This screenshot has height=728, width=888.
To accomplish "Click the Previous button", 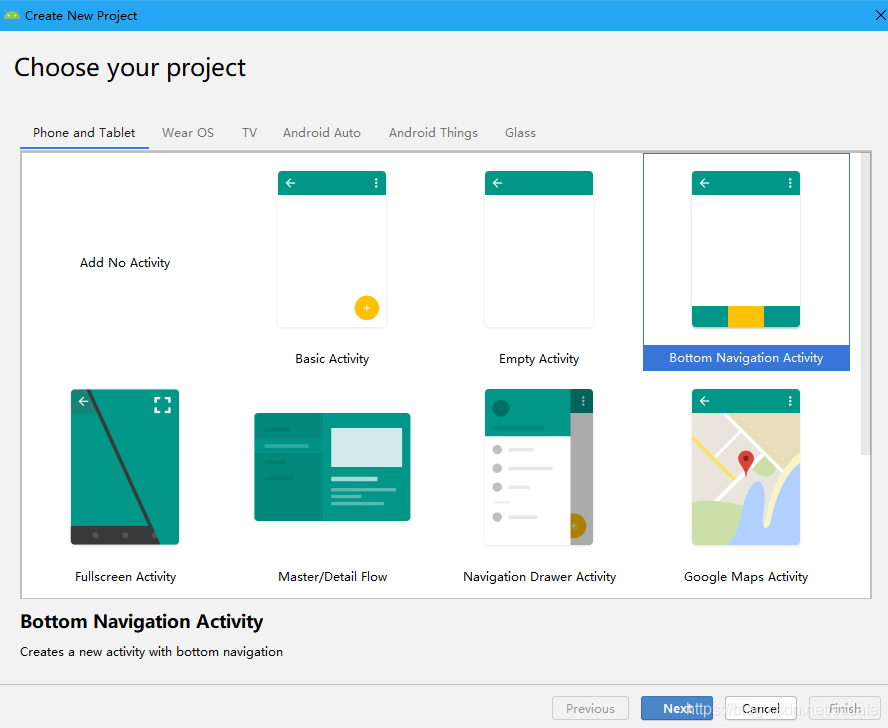I will pos(590,708).
